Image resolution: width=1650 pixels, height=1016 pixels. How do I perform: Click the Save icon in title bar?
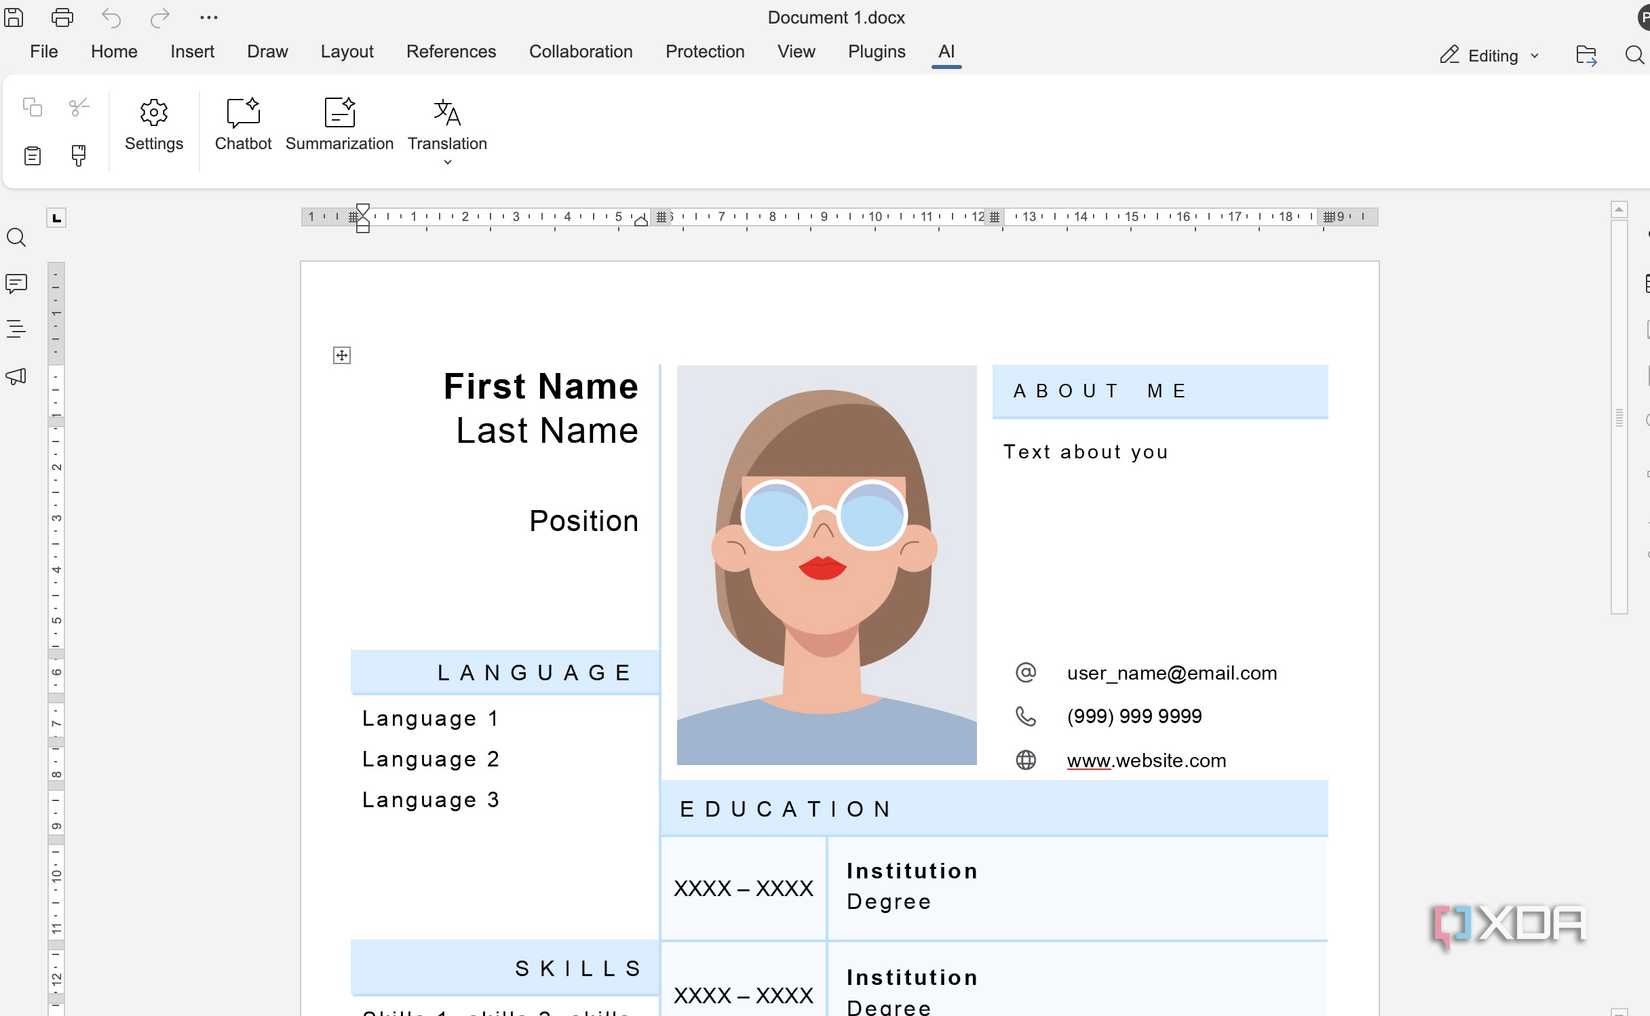click(x=14, y=17)
